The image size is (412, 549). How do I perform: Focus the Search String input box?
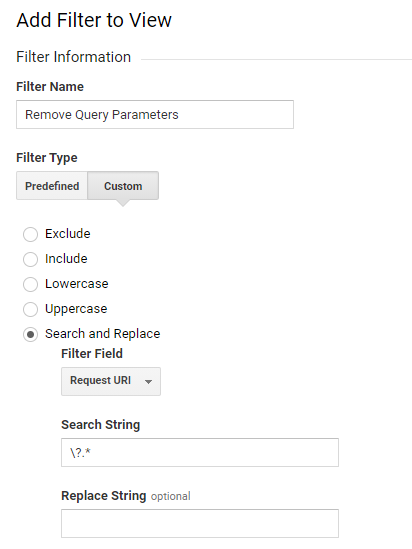tap(200, 452)
